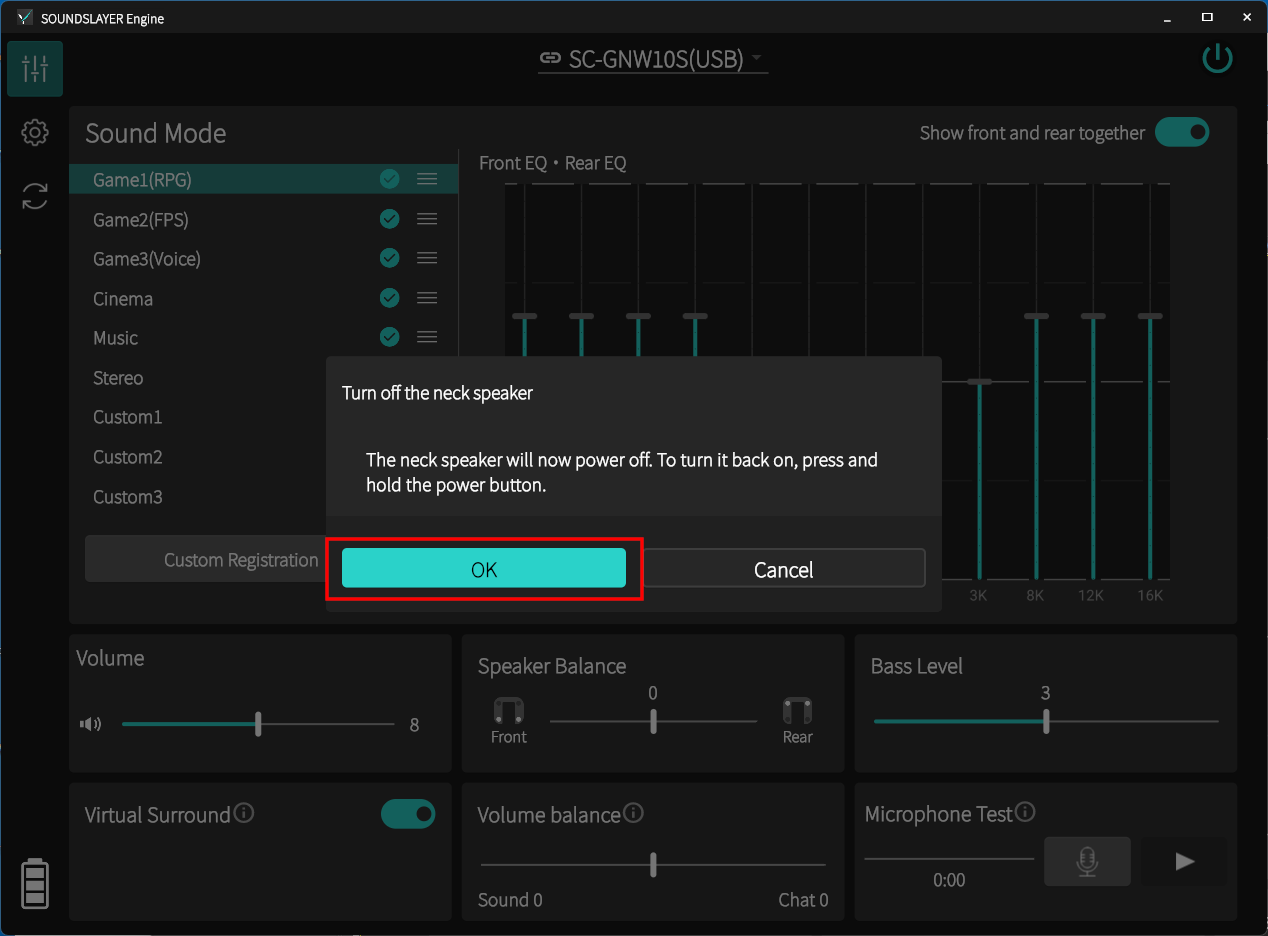The height and width of the screenshot is (936, 1268).
Task: Disable the Virtual Surround switch
Action: pyautogui.click(x=408, y=814)
